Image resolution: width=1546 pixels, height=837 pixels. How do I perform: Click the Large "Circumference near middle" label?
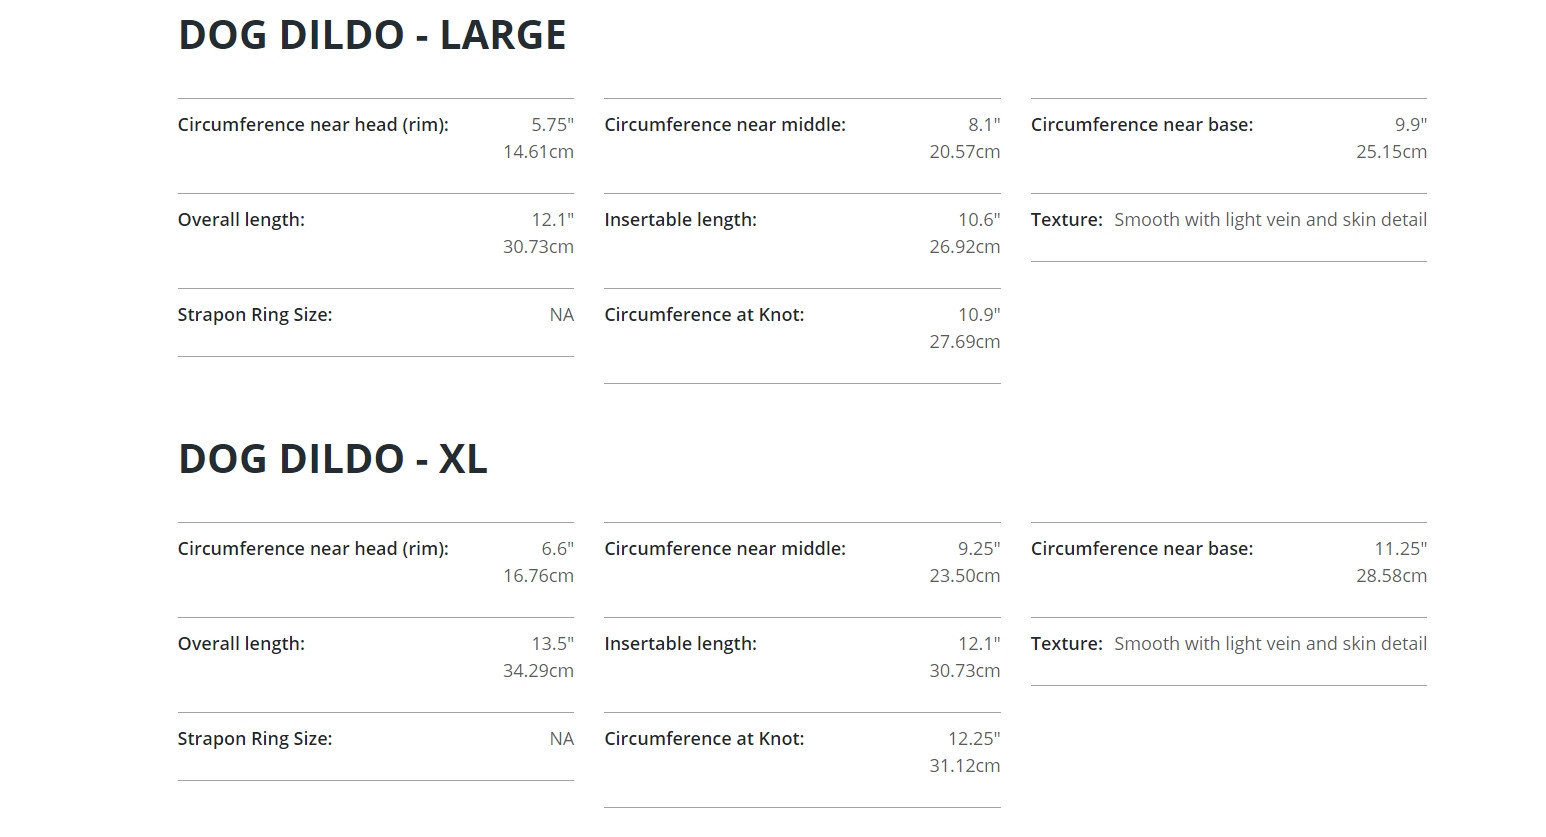(725, 125)
